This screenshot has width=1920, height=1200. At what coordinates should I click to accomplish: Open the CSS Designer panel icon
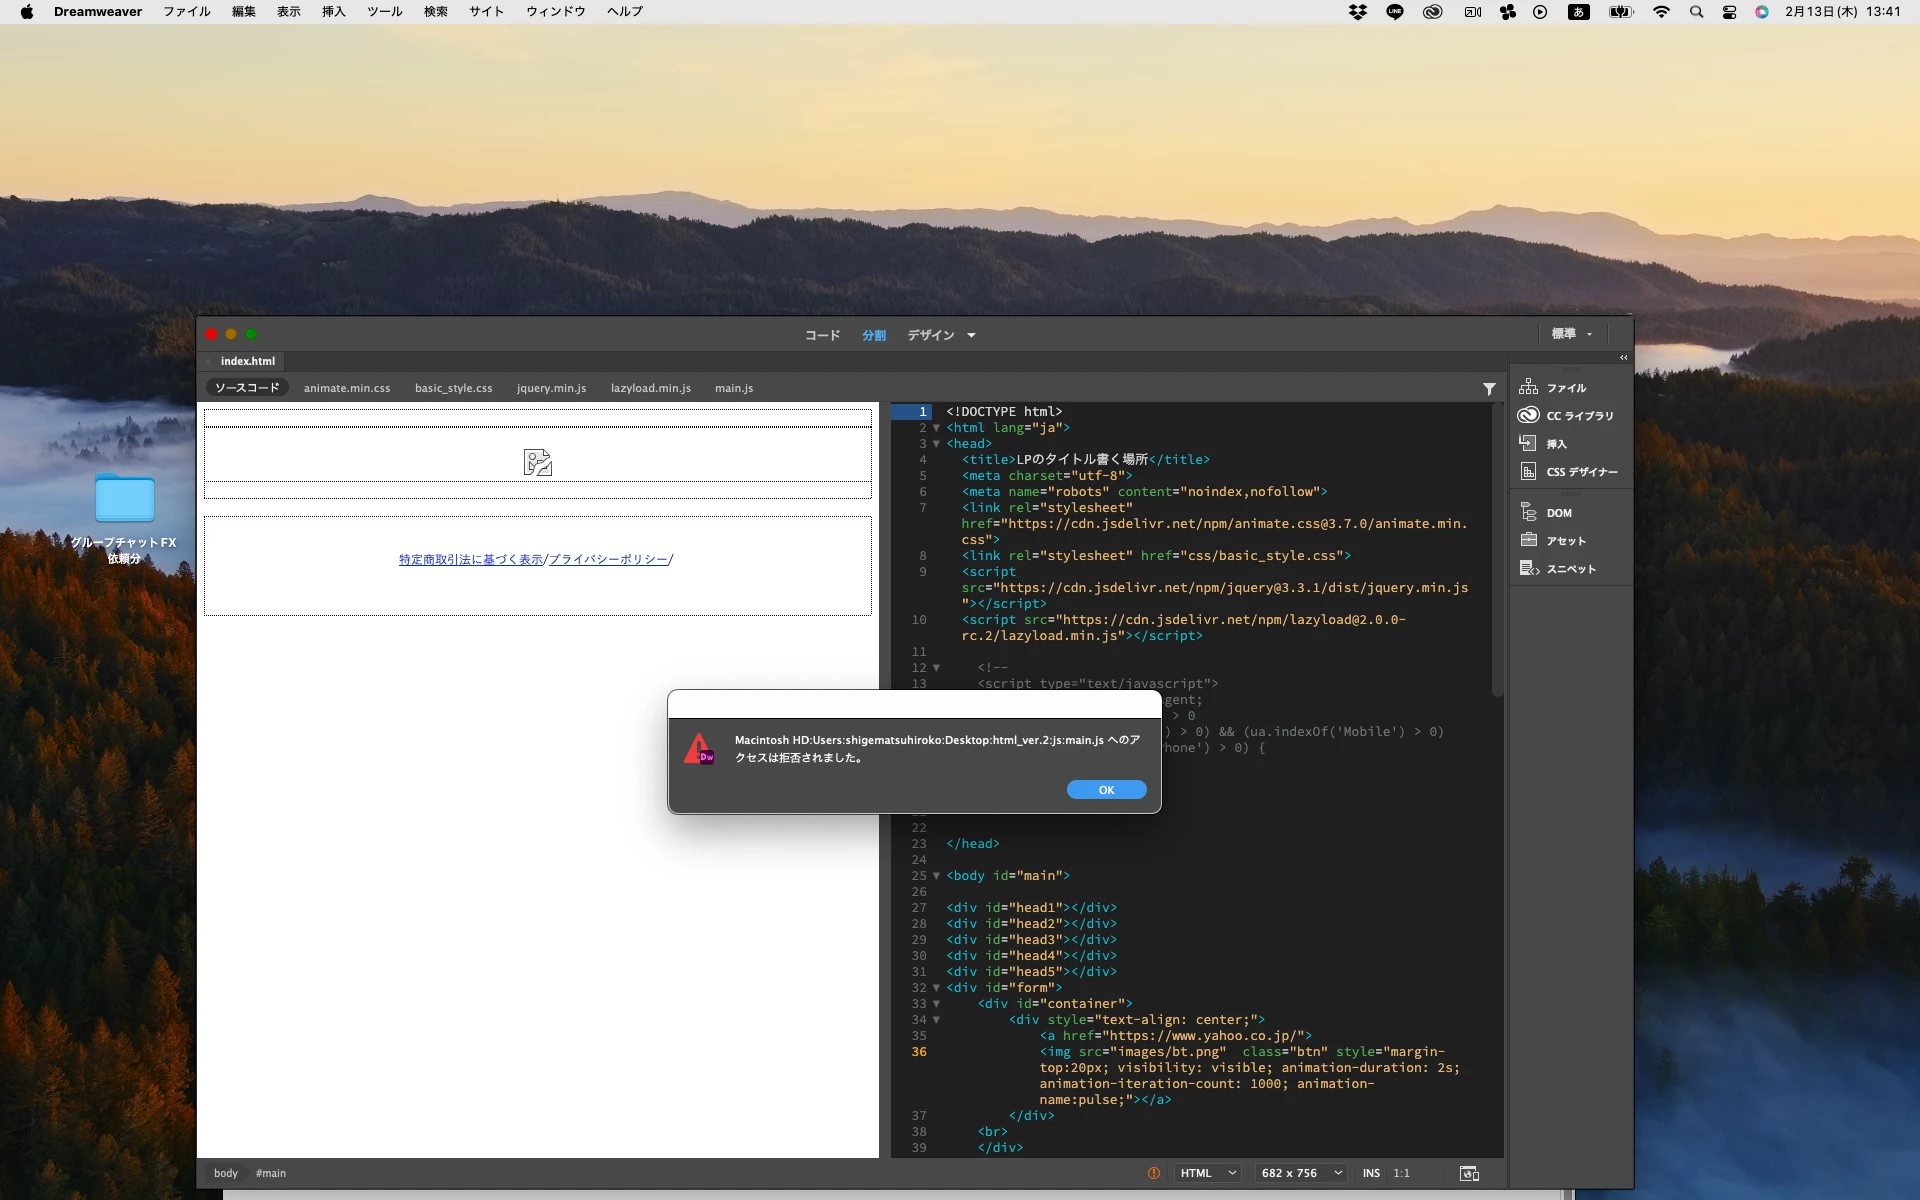point(1528,471)
